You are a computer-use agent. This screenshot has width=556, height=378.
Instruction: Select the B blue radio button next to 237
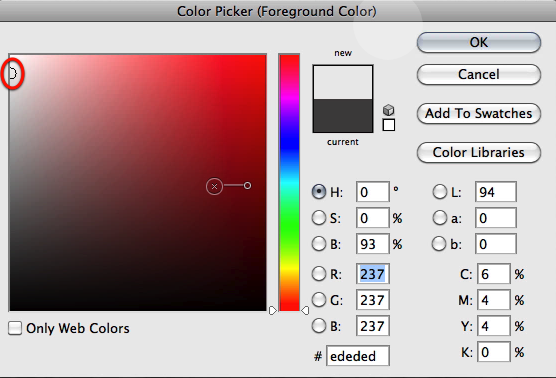coord(319,326)
